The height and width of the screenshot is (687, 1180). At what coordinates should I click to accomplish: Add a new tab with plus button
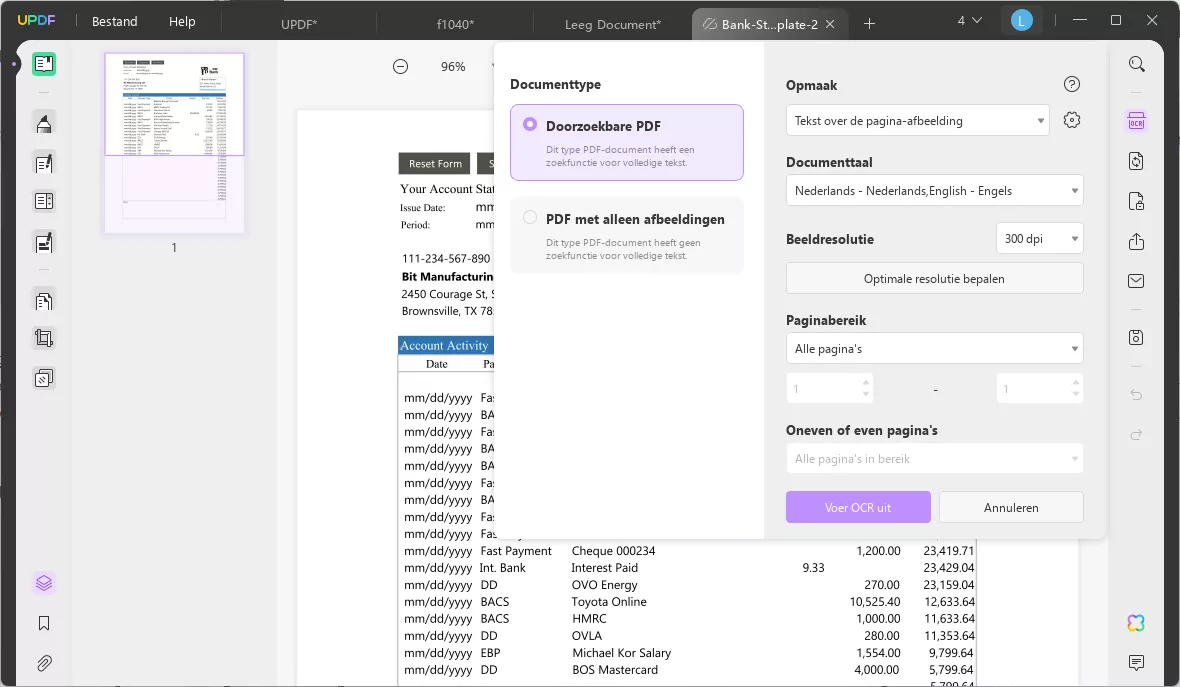point(869,23)
